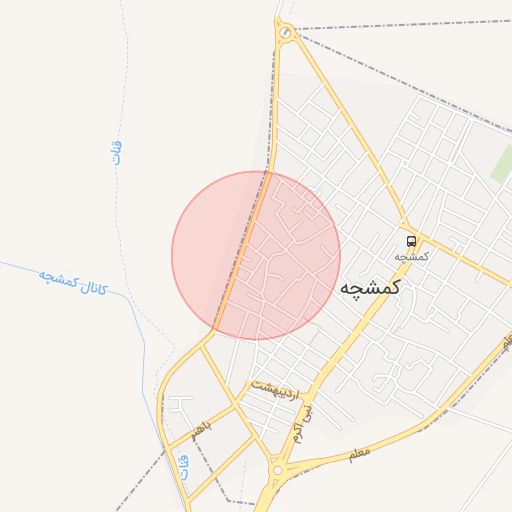Screen dimensions: 512x512
Task: Select the upper قنات waterway label
Action: pos(116,153)
